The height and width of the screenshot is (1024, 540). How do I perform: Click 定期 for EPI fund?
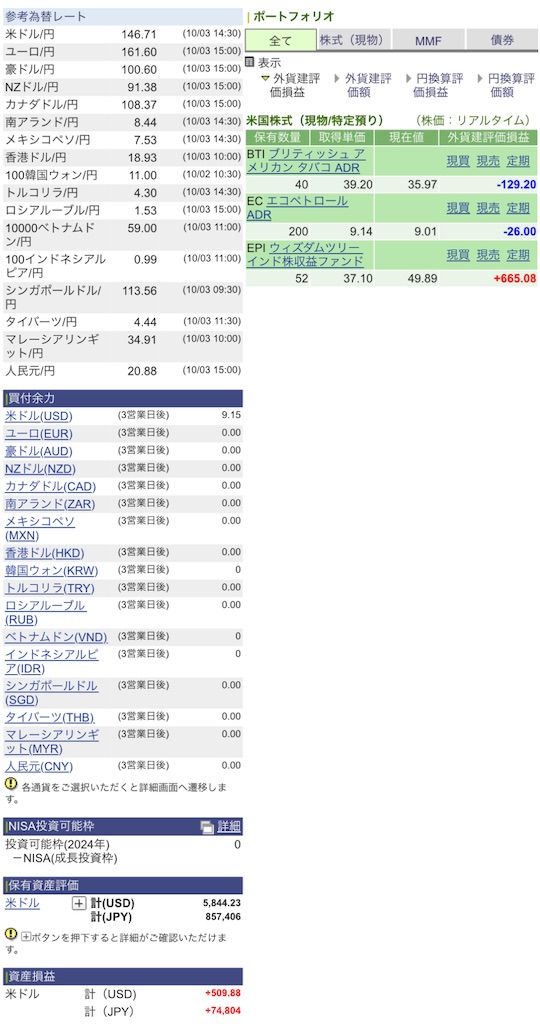point(518,255)
